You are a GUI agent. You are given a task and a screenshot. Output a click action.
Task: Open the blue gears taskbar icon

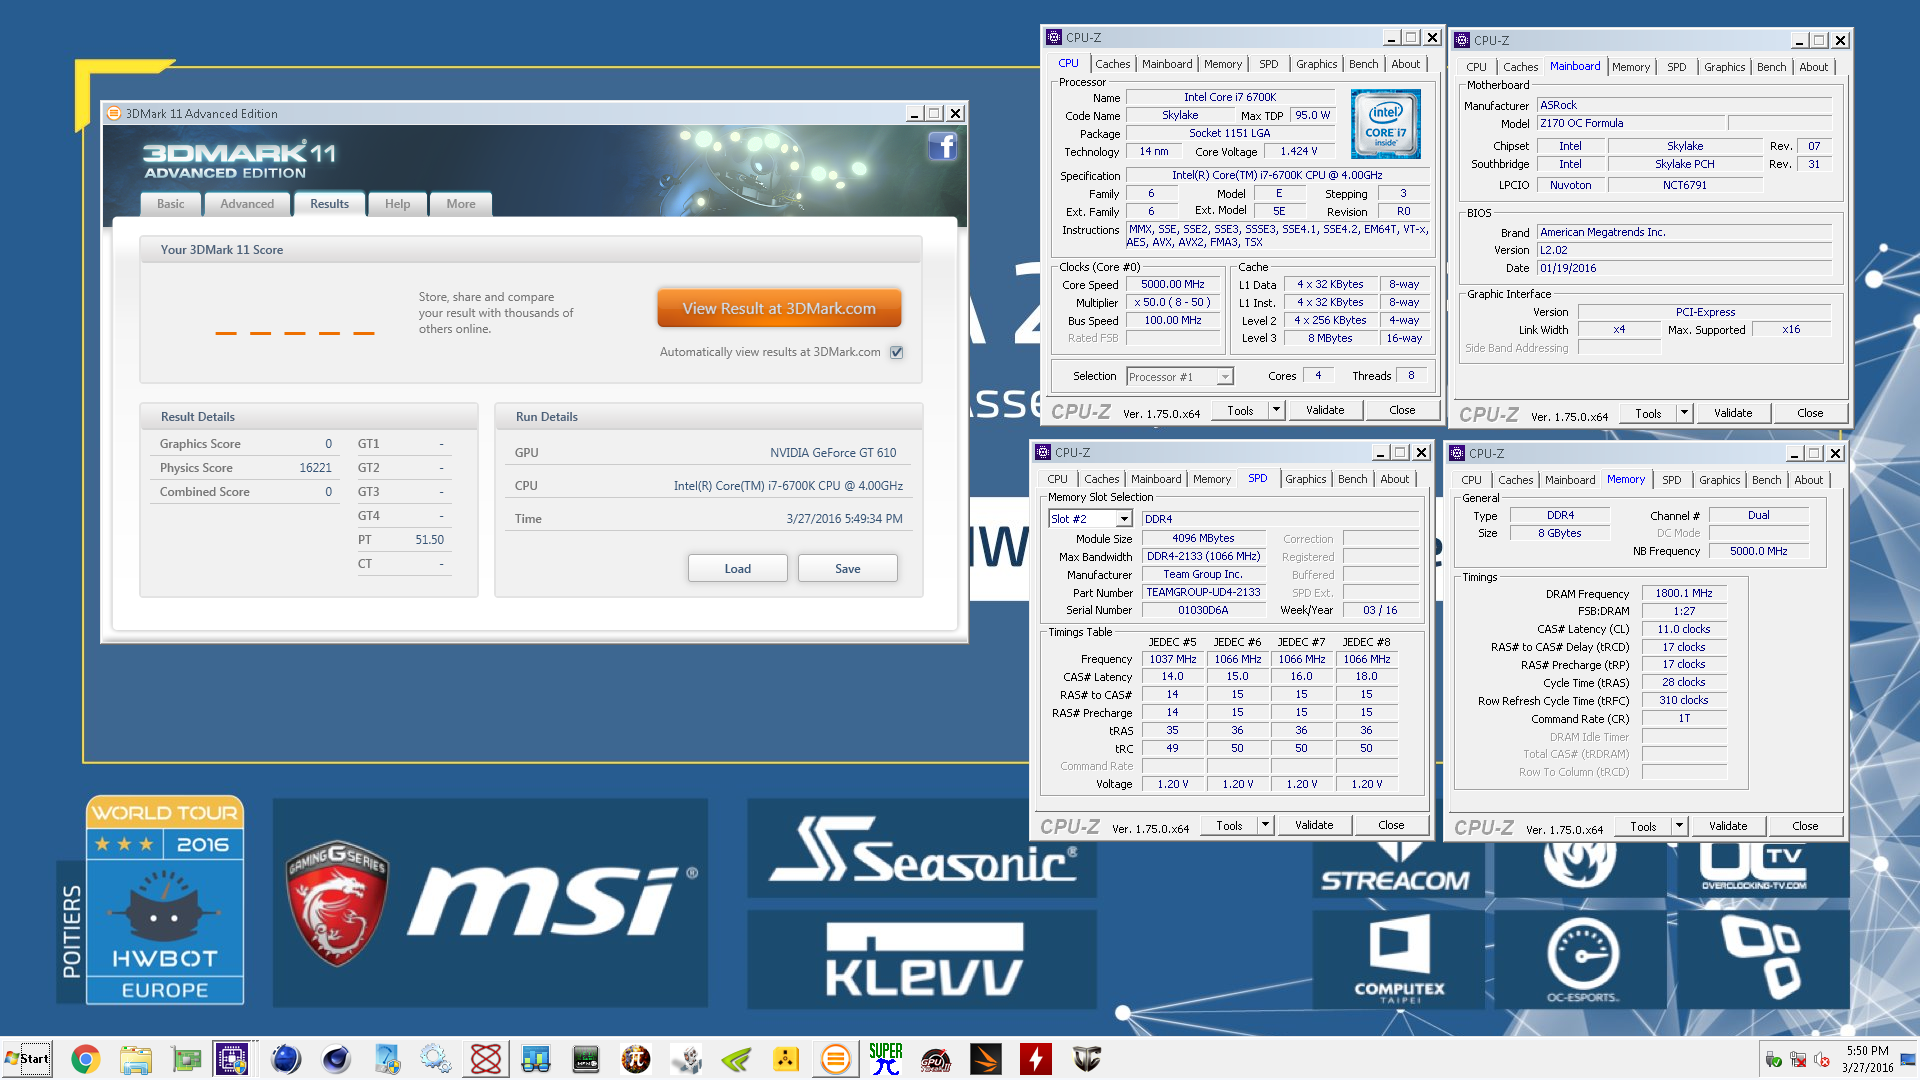[x=436, y=1059]
